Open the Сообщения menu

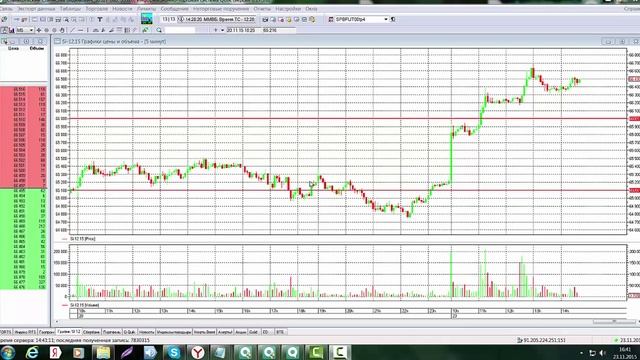[175, 9]
